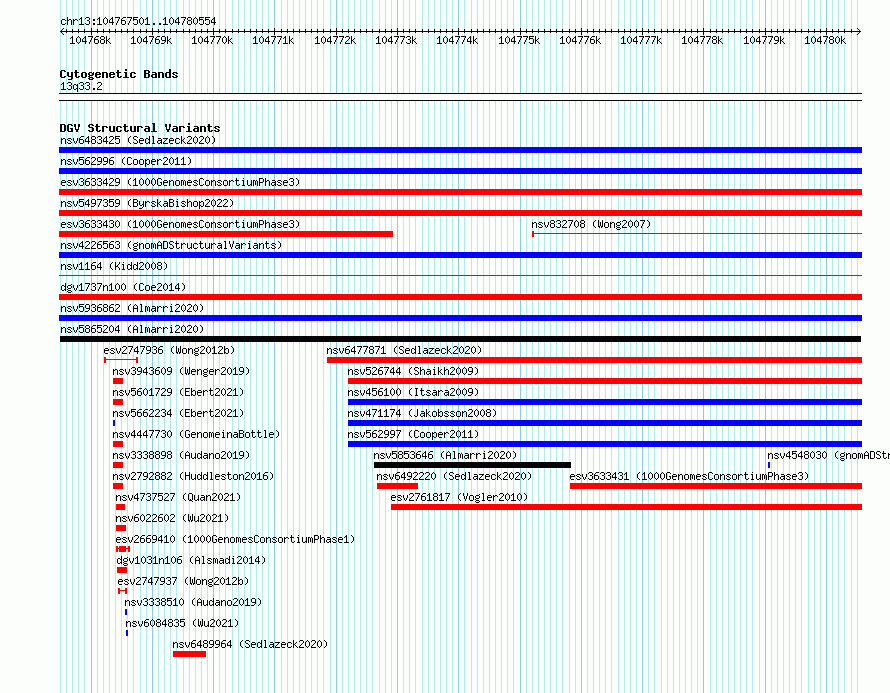The image size is (890, 693).
Task: Click the nsv3338510 (Audano2019) label
Action: pyautogui.click(x=193, y=602)
